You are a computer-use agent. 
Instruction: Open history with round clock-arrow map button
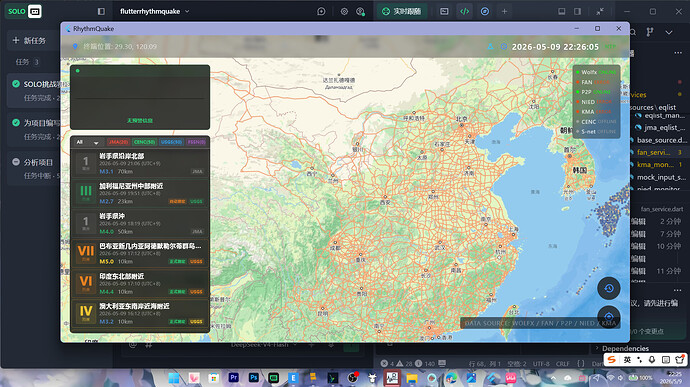pyautogui.click(x=609, y=288)
